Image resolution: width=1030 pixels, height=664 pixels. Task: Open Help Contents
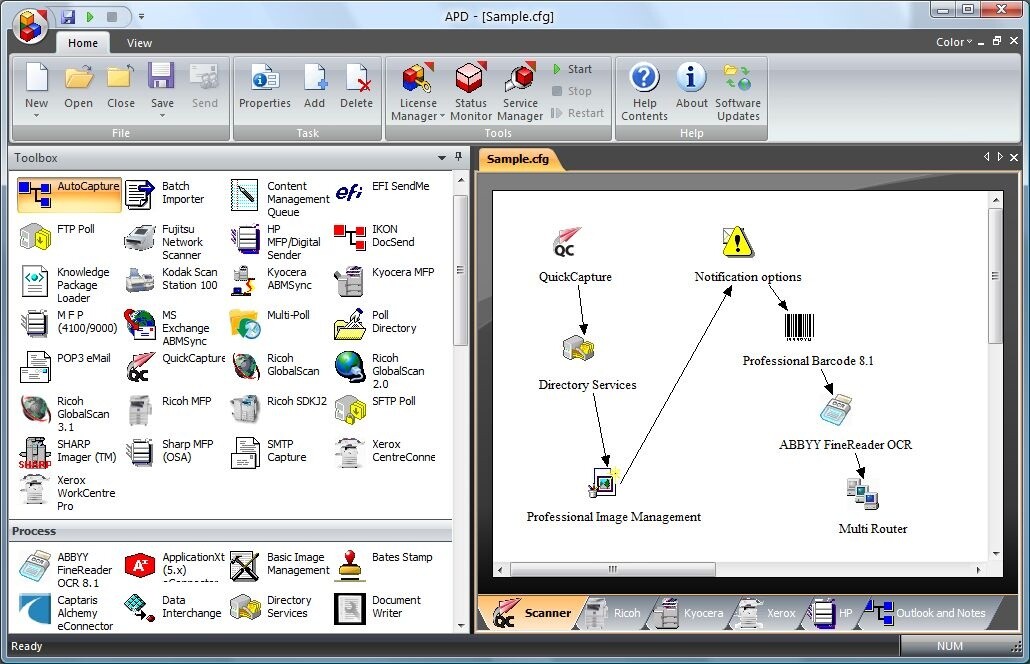coord(644,92)
